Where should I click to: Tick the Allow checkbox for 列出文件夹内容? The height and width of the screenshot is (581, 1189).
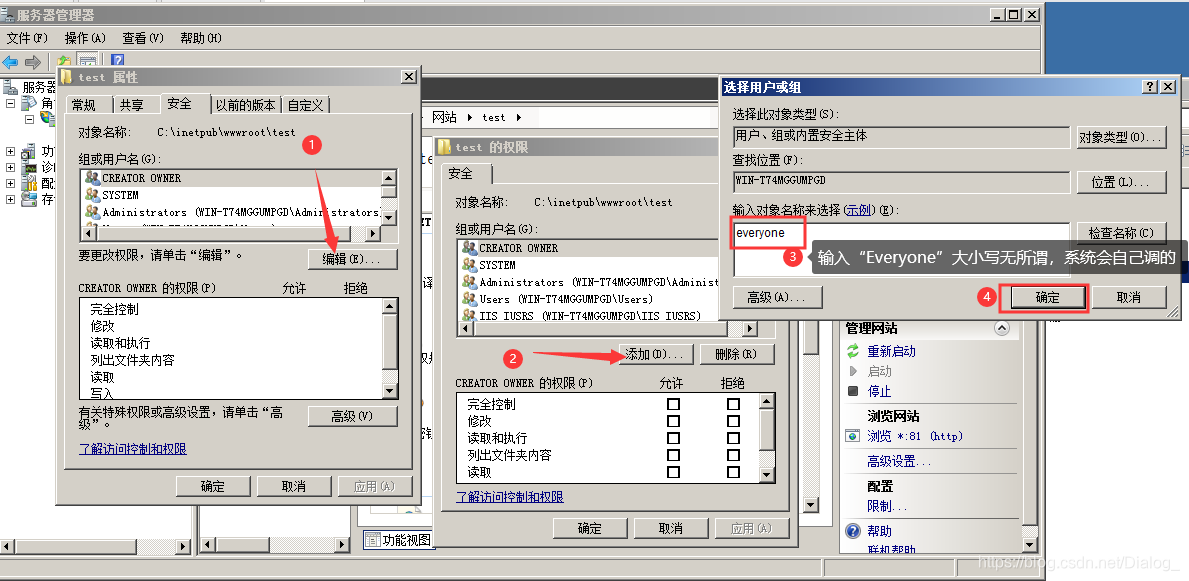pos(673,455)
